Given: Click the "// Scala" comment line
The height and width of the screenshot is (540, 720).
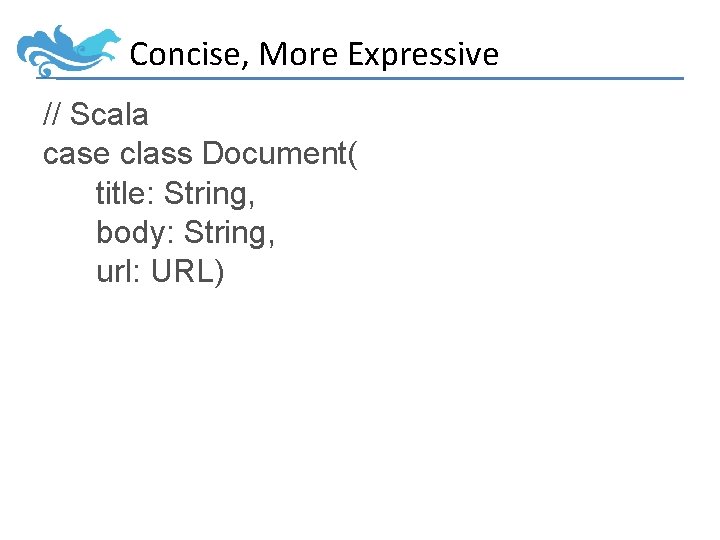Looking at the screenshot, I should point(96,115).
